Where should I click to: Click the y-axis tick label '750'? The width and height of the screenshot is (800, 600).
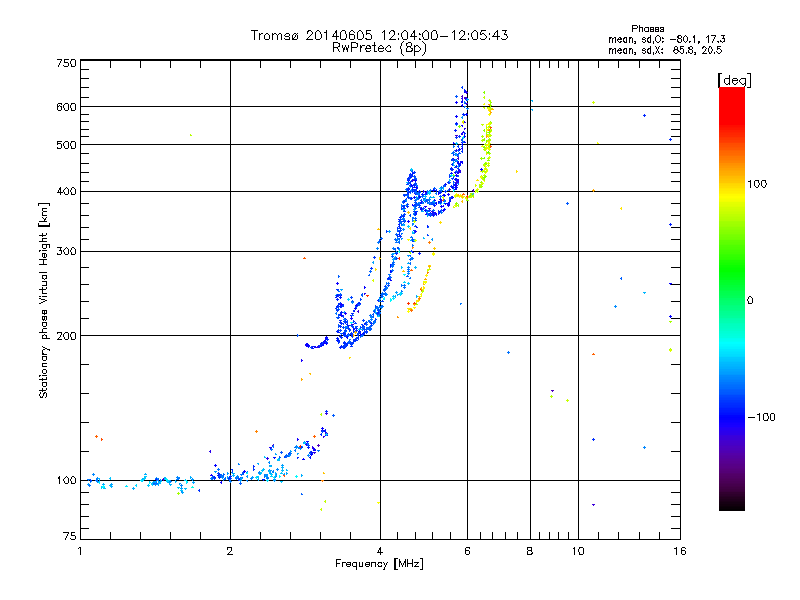coord(67,63)
